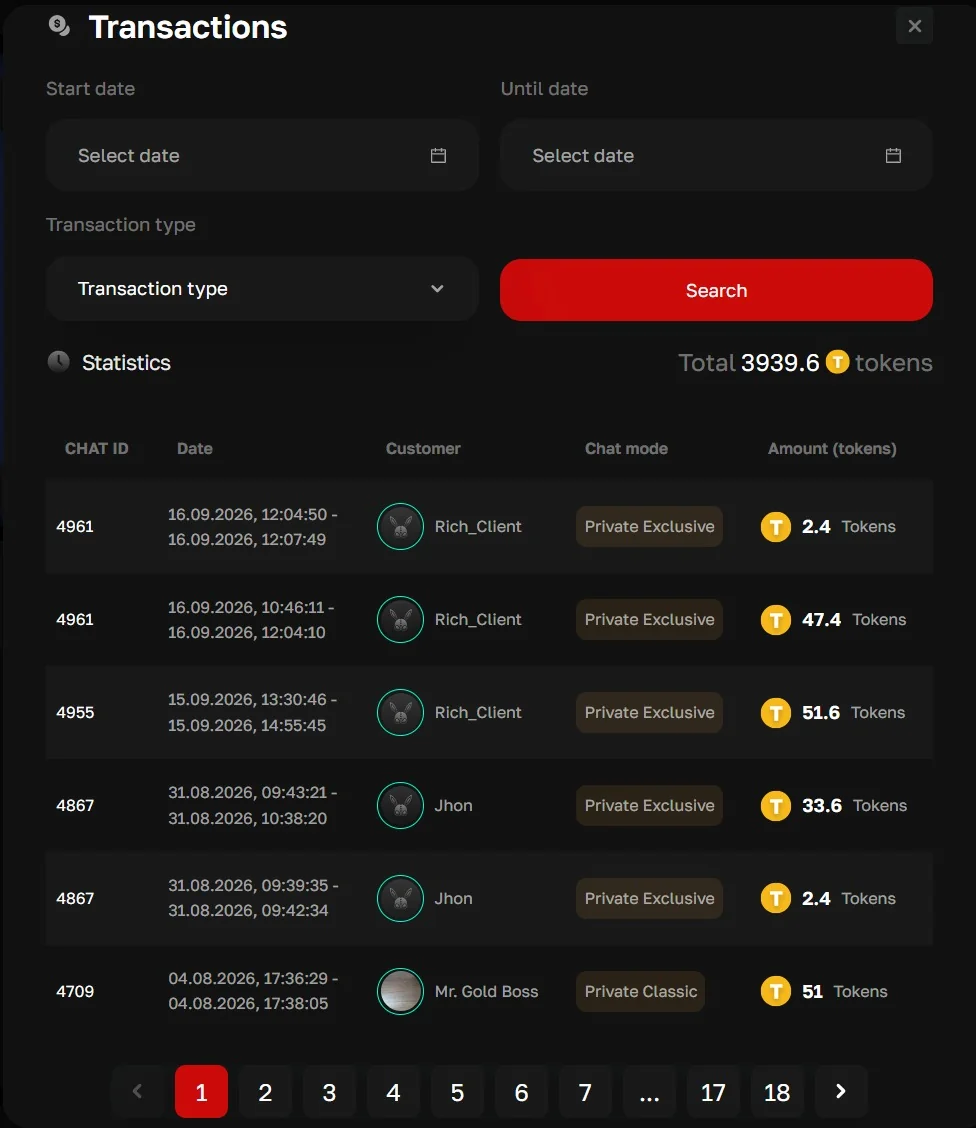Click the CHAT ID column header
The height and width of the screenshot is (1128, 976).
[x=96, y=448]
